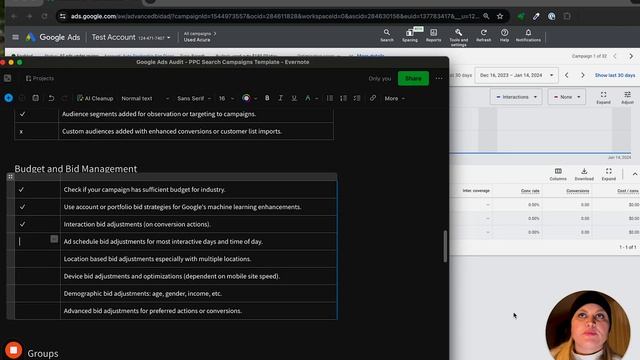Click the Budget and Bid Management heading
The width and height of the screenshot is (640, 360).
click(x=76, y=169)
